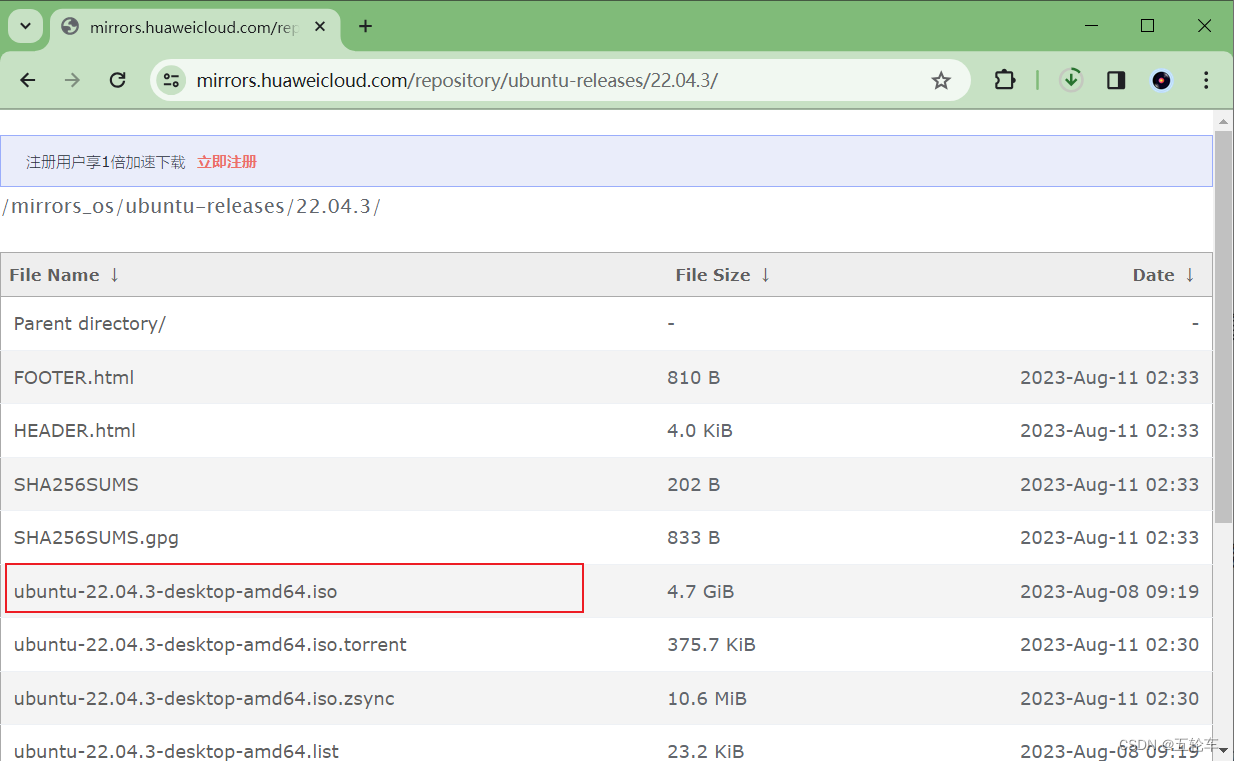1234x761 pixels.
Task: Toggle the browser side panel
Action: 1116,80
